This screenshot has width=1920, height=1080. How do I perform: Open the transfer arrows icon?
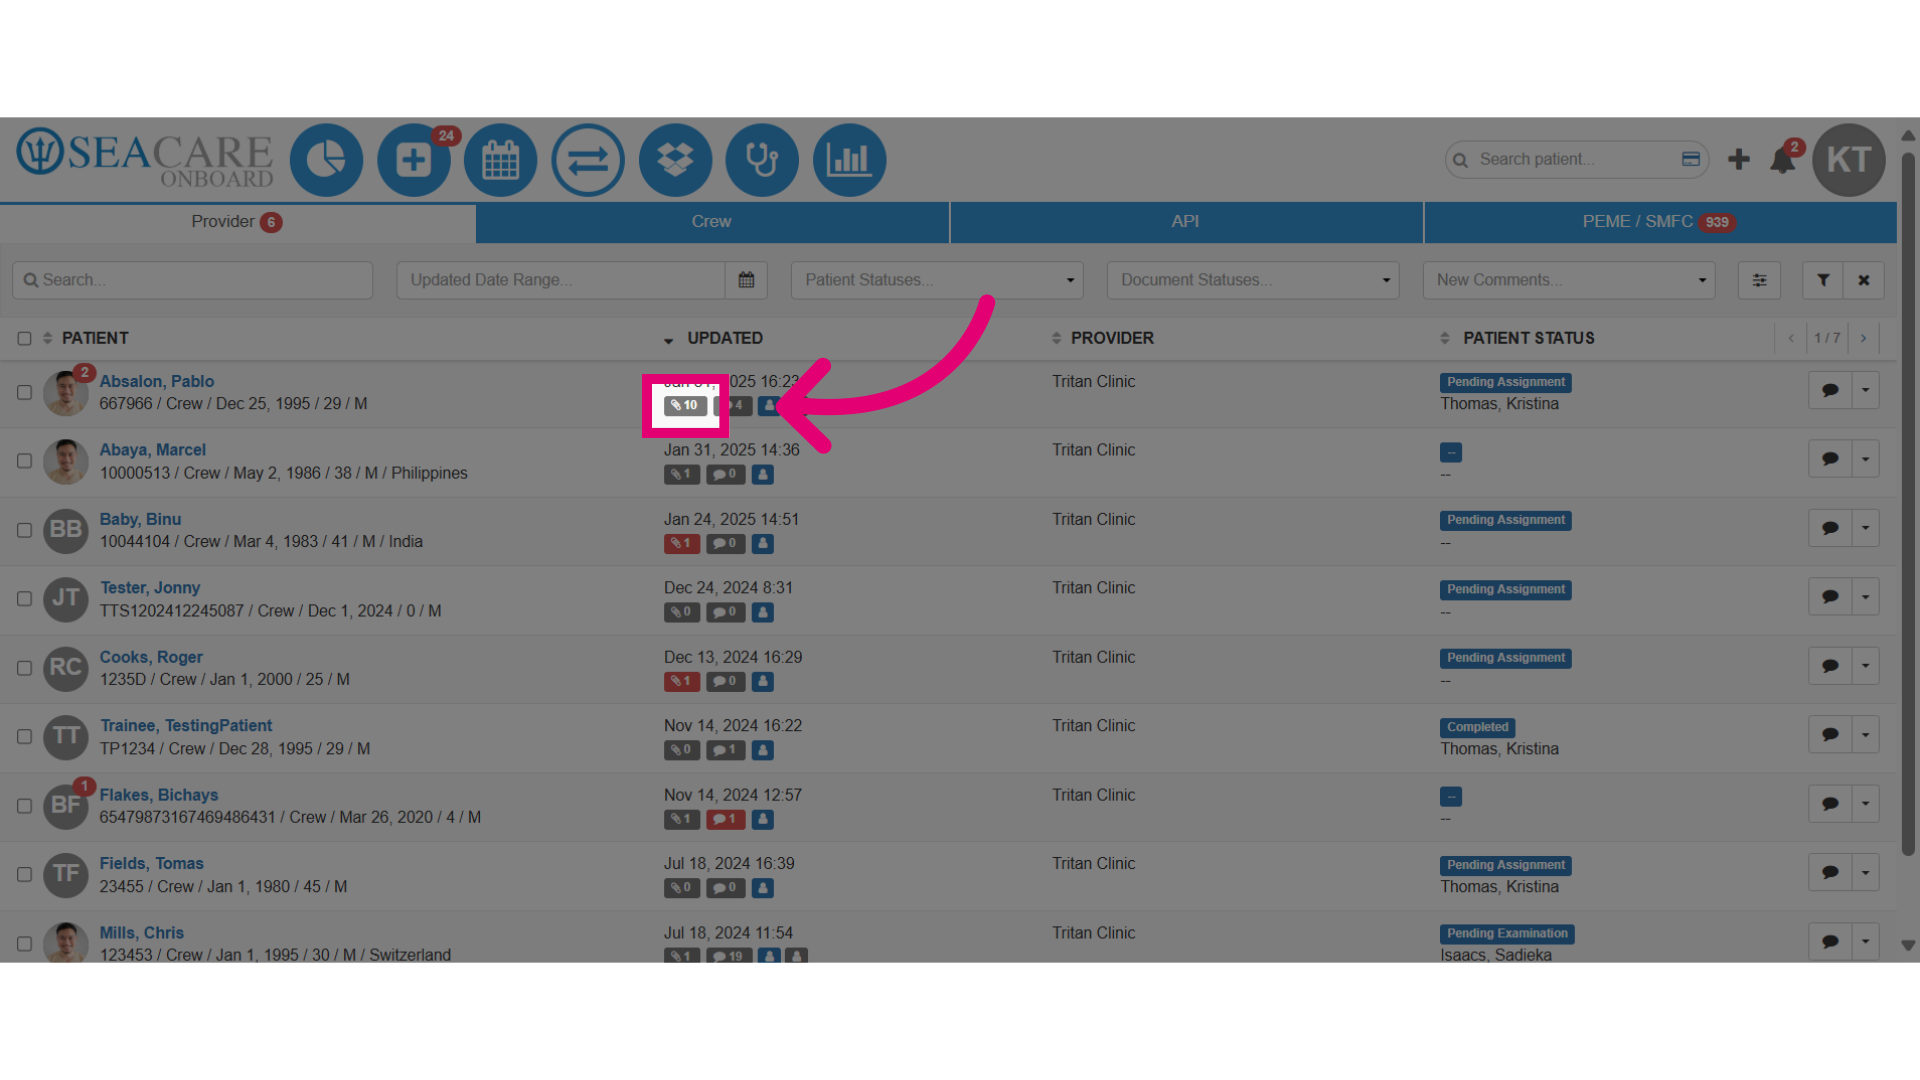pyautogui.click(x=588, y=160)
